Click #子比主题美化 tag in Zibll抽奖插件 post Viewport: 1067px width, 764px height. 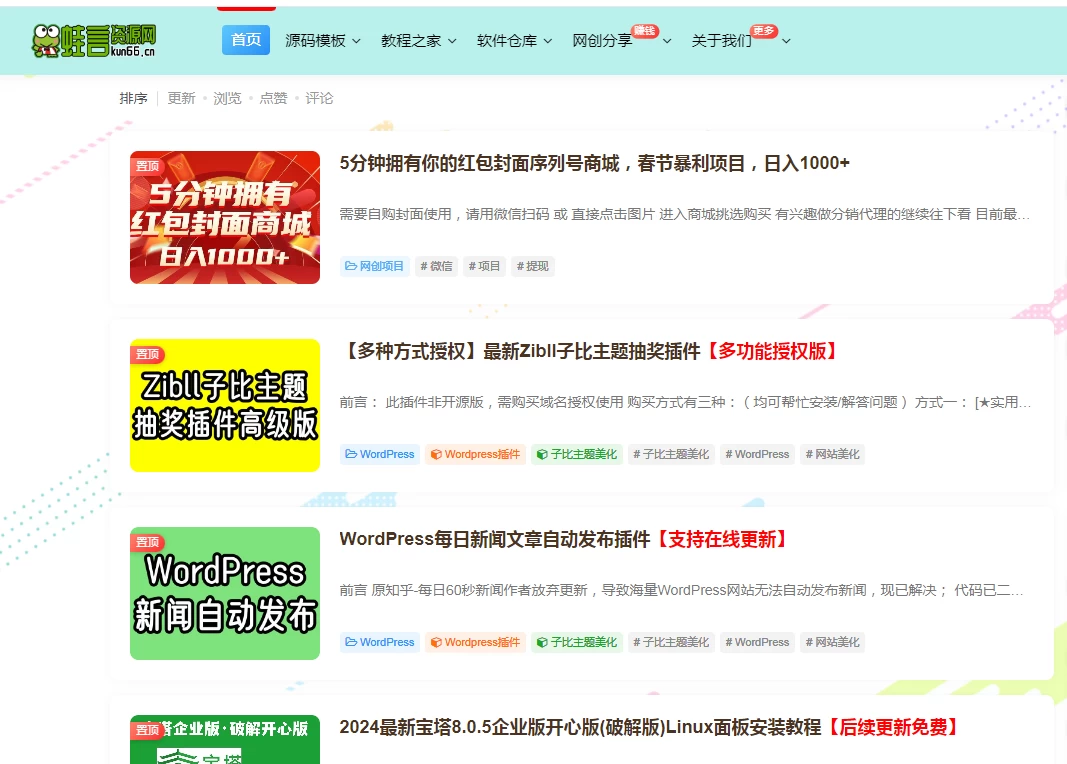[671, 454]
